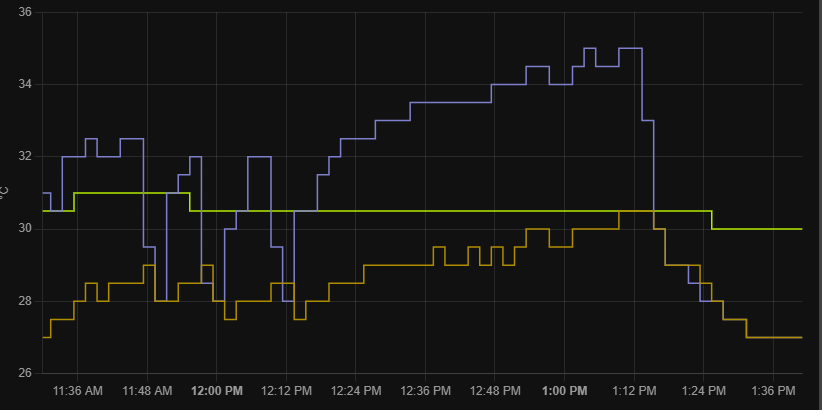Click the 1:12 PM time axis label

point(634,391)
